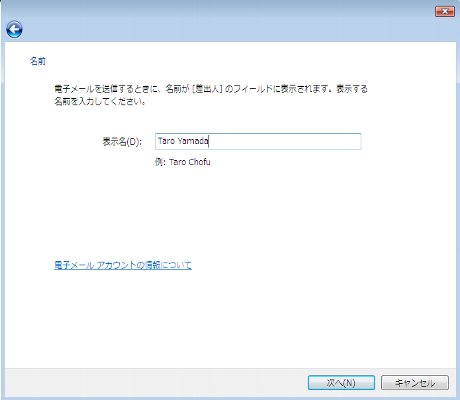Click the 名前 page heading
Image resolution: width=460 pixels, height=400 pixels.
coord(38,61)
